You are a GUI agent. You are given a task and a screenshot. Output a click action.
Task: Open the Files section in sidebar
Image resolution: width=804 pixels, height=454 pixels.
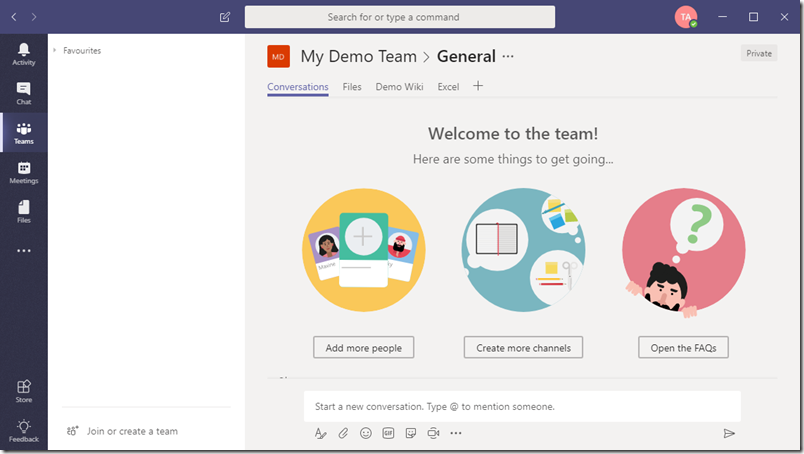pos(24,212)
